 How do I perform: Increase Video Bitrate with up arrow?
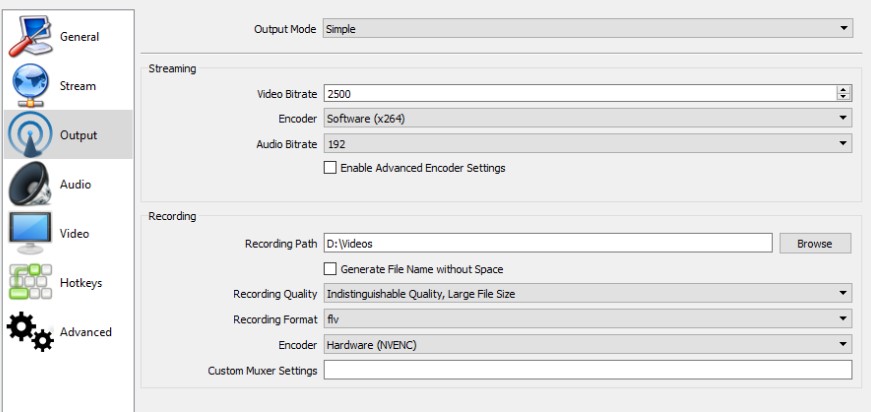pos(845,90)
